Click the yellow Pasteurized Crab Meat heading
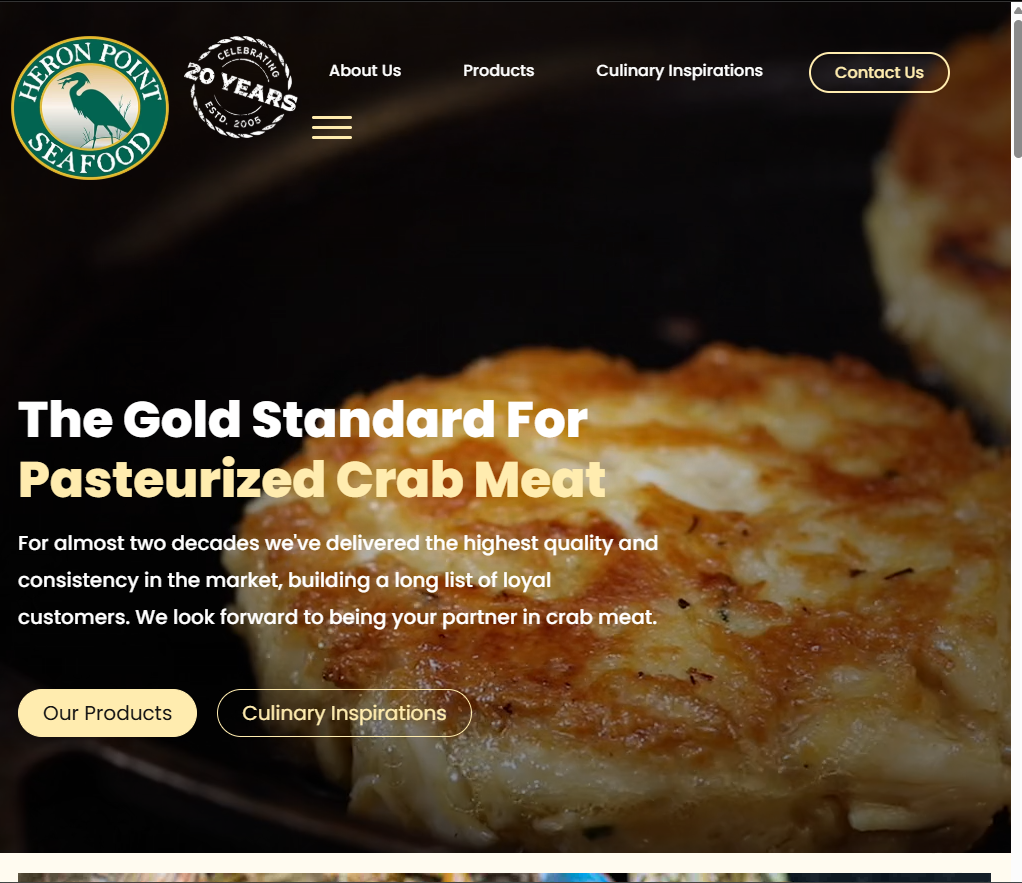The image size is (1022, 883). click(x=312, y=479)
